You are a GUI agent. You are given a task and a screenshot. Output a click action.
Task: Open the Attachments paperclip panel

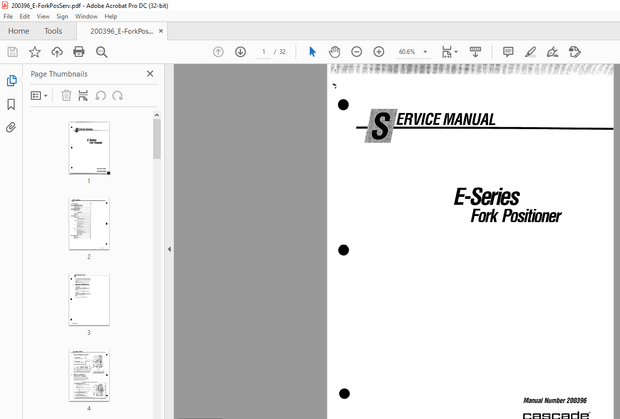tap(11, 127)
